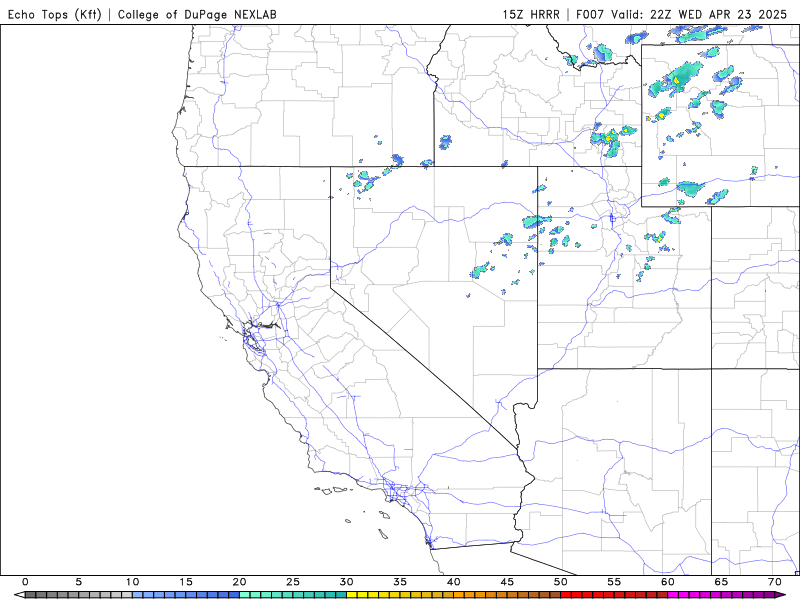This screenshot has width=800, height=600.
Task: Click the "College of DuPage NEXLAB" label
Action: [197, 14]
